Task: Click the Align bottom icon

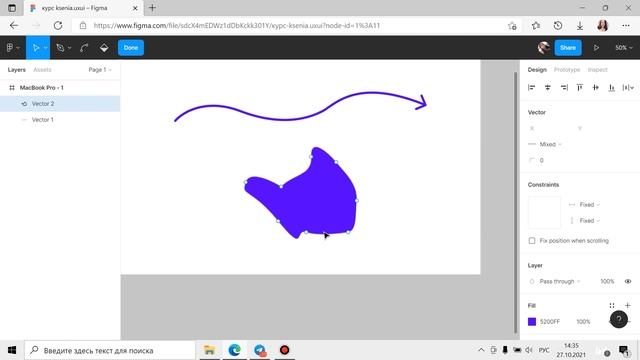Action: coord(611,87)
